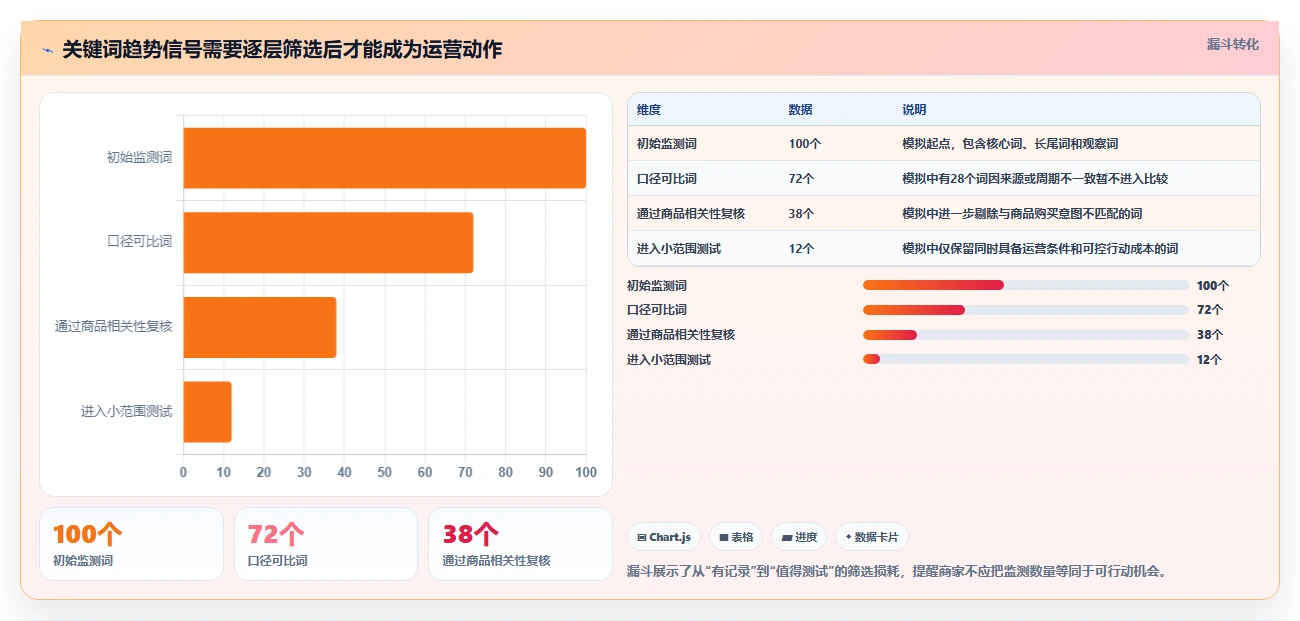
Task: Click the 通过商品相关性复核 progress bar
Action: 1026,335
